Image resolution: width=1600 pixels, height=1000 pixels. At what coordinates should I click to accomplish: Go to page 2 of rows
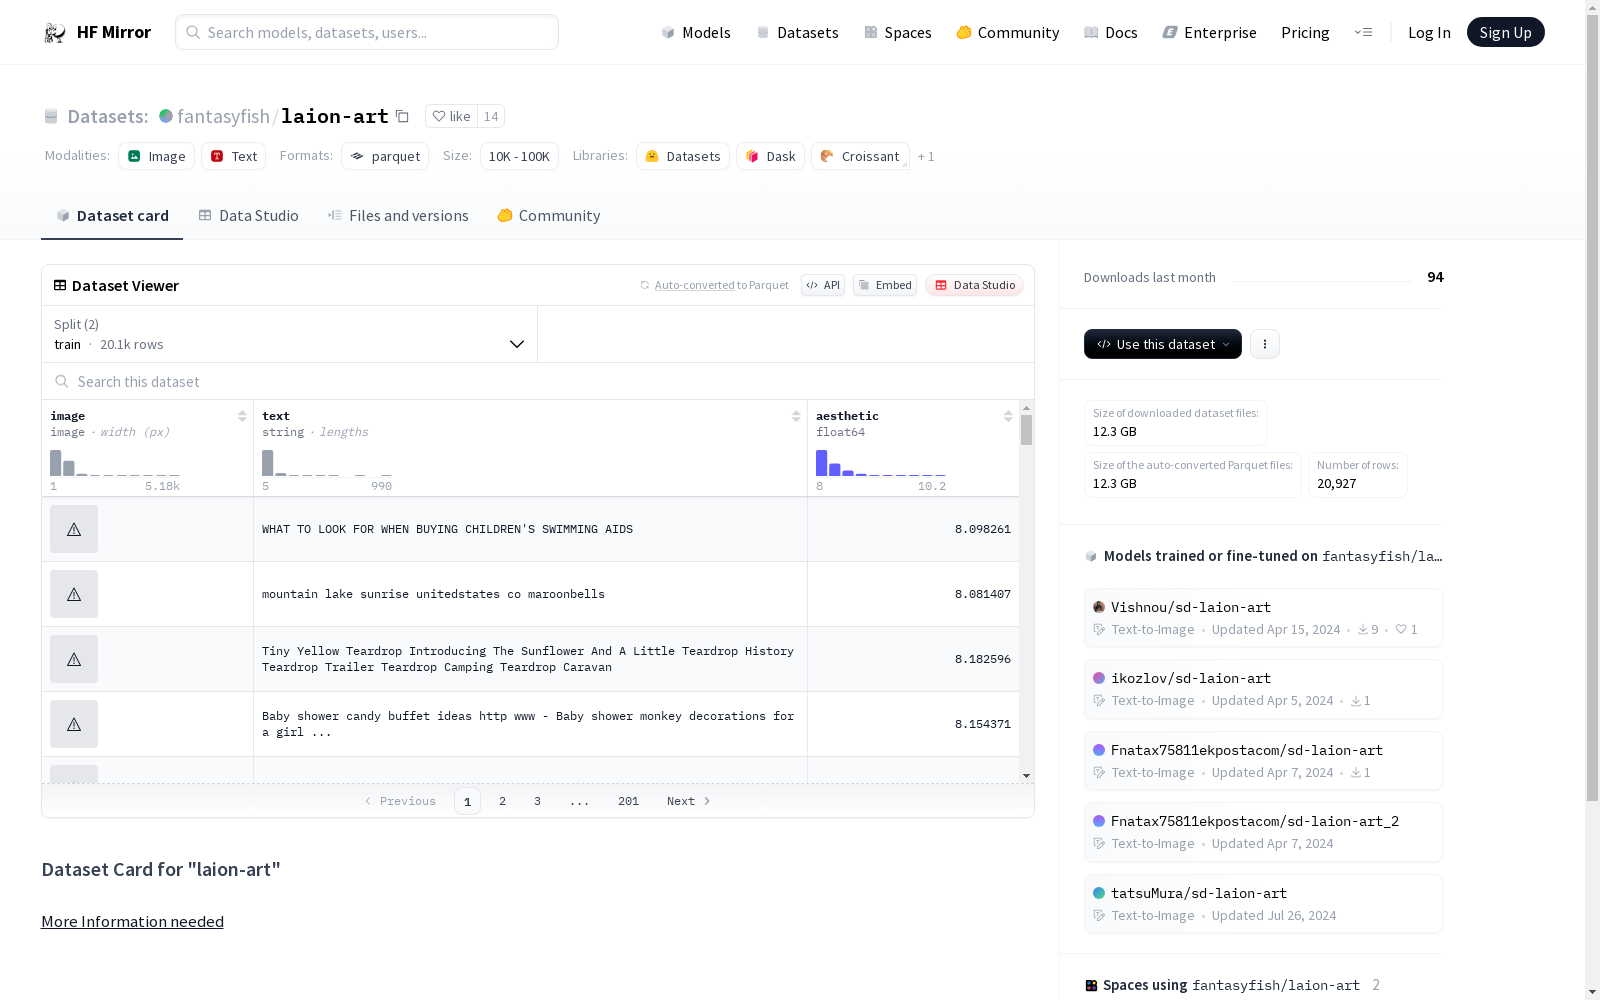coord(503,801)
